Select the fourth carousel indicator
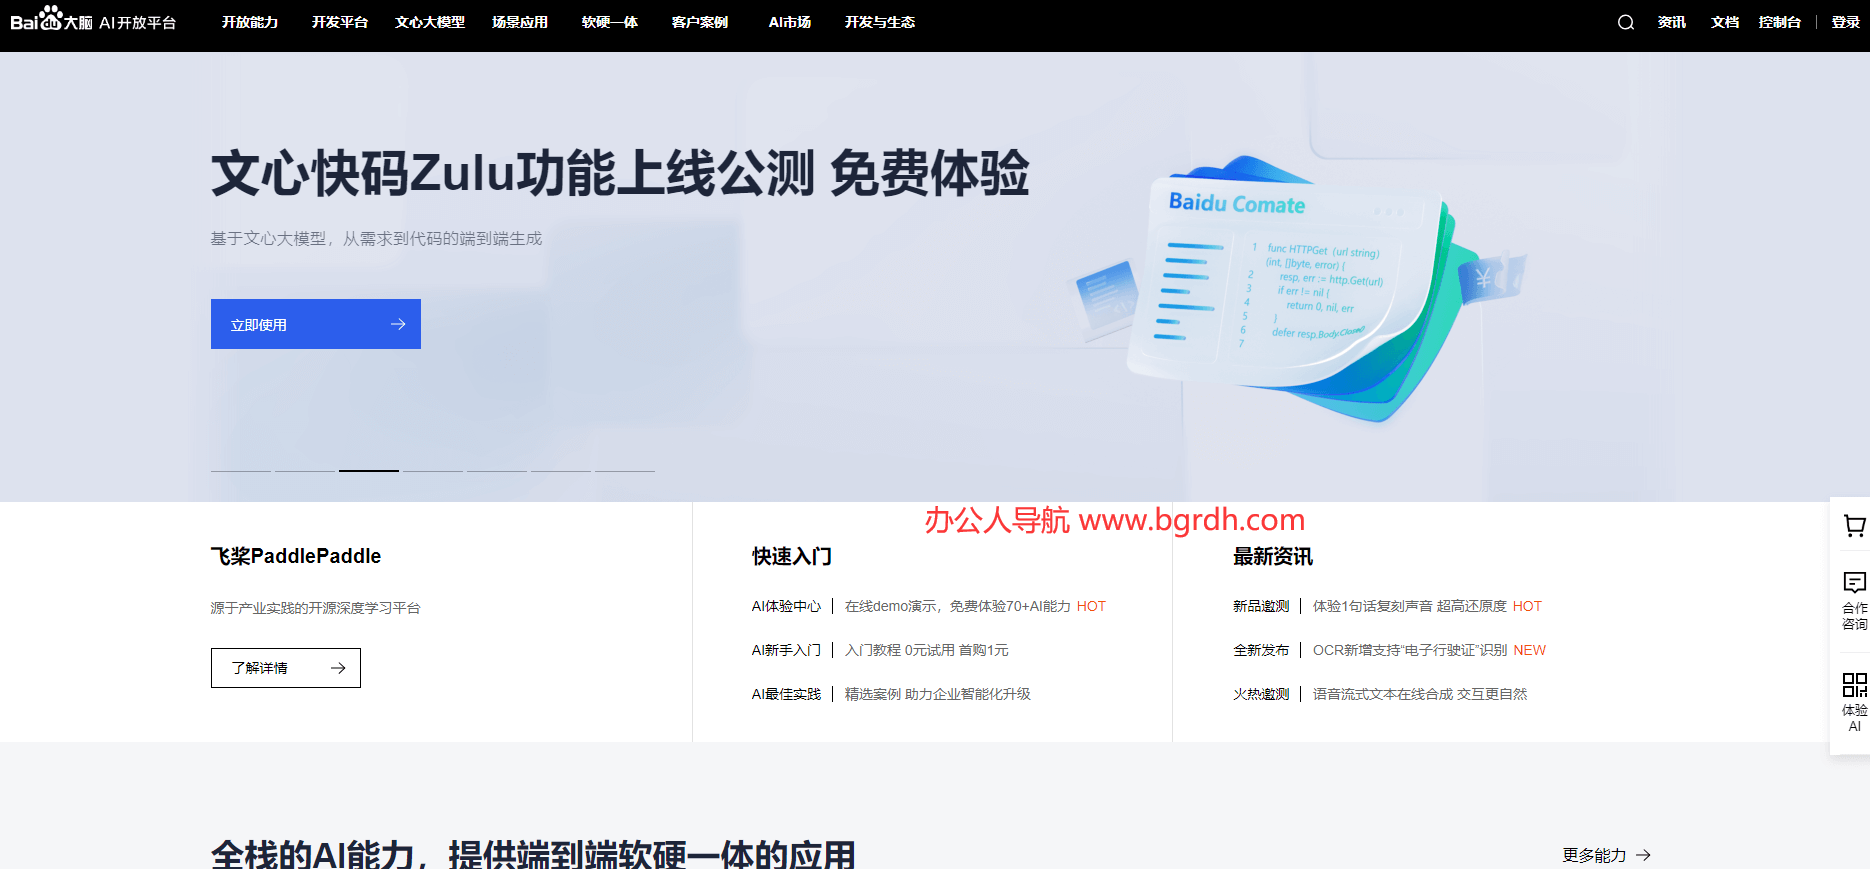This screenshot has height=869, width=1870. point(433,470)
